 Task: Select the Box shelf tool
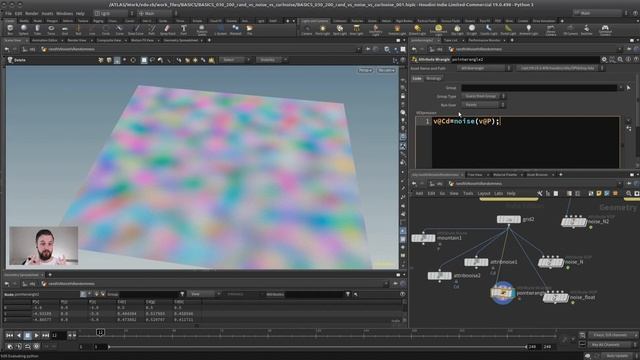10,29
